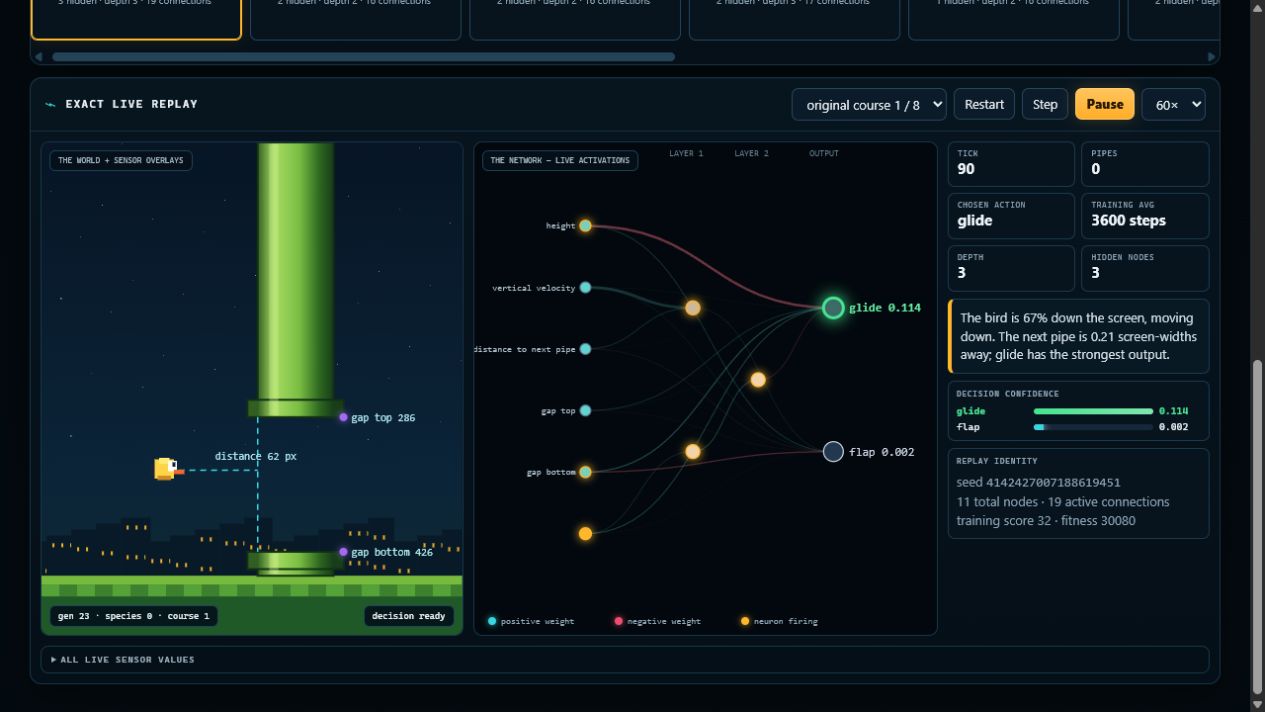The width and height of the screenshot is (1265, 712).
Task: Restart the replay
Action: click(984, 104)
